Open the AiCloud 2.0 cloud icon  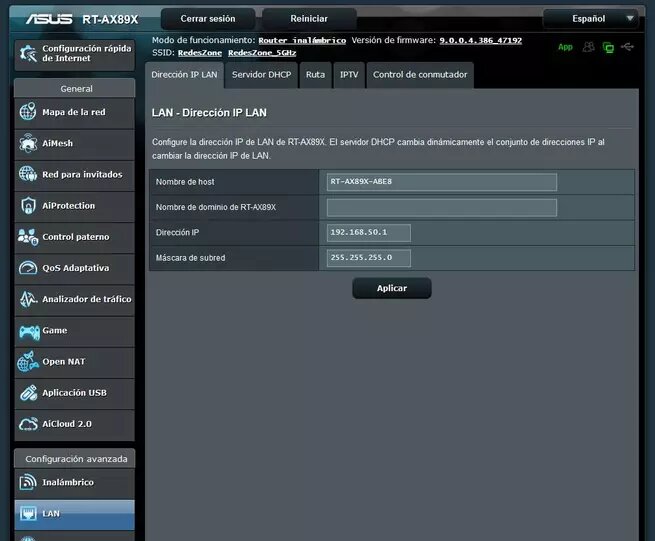(27, 423)
